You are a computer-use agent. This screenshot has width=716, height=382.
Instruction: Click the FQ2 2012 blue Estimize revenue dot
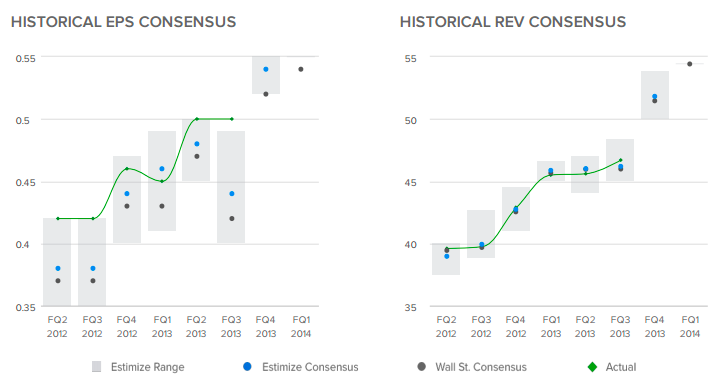pos(447,256)
